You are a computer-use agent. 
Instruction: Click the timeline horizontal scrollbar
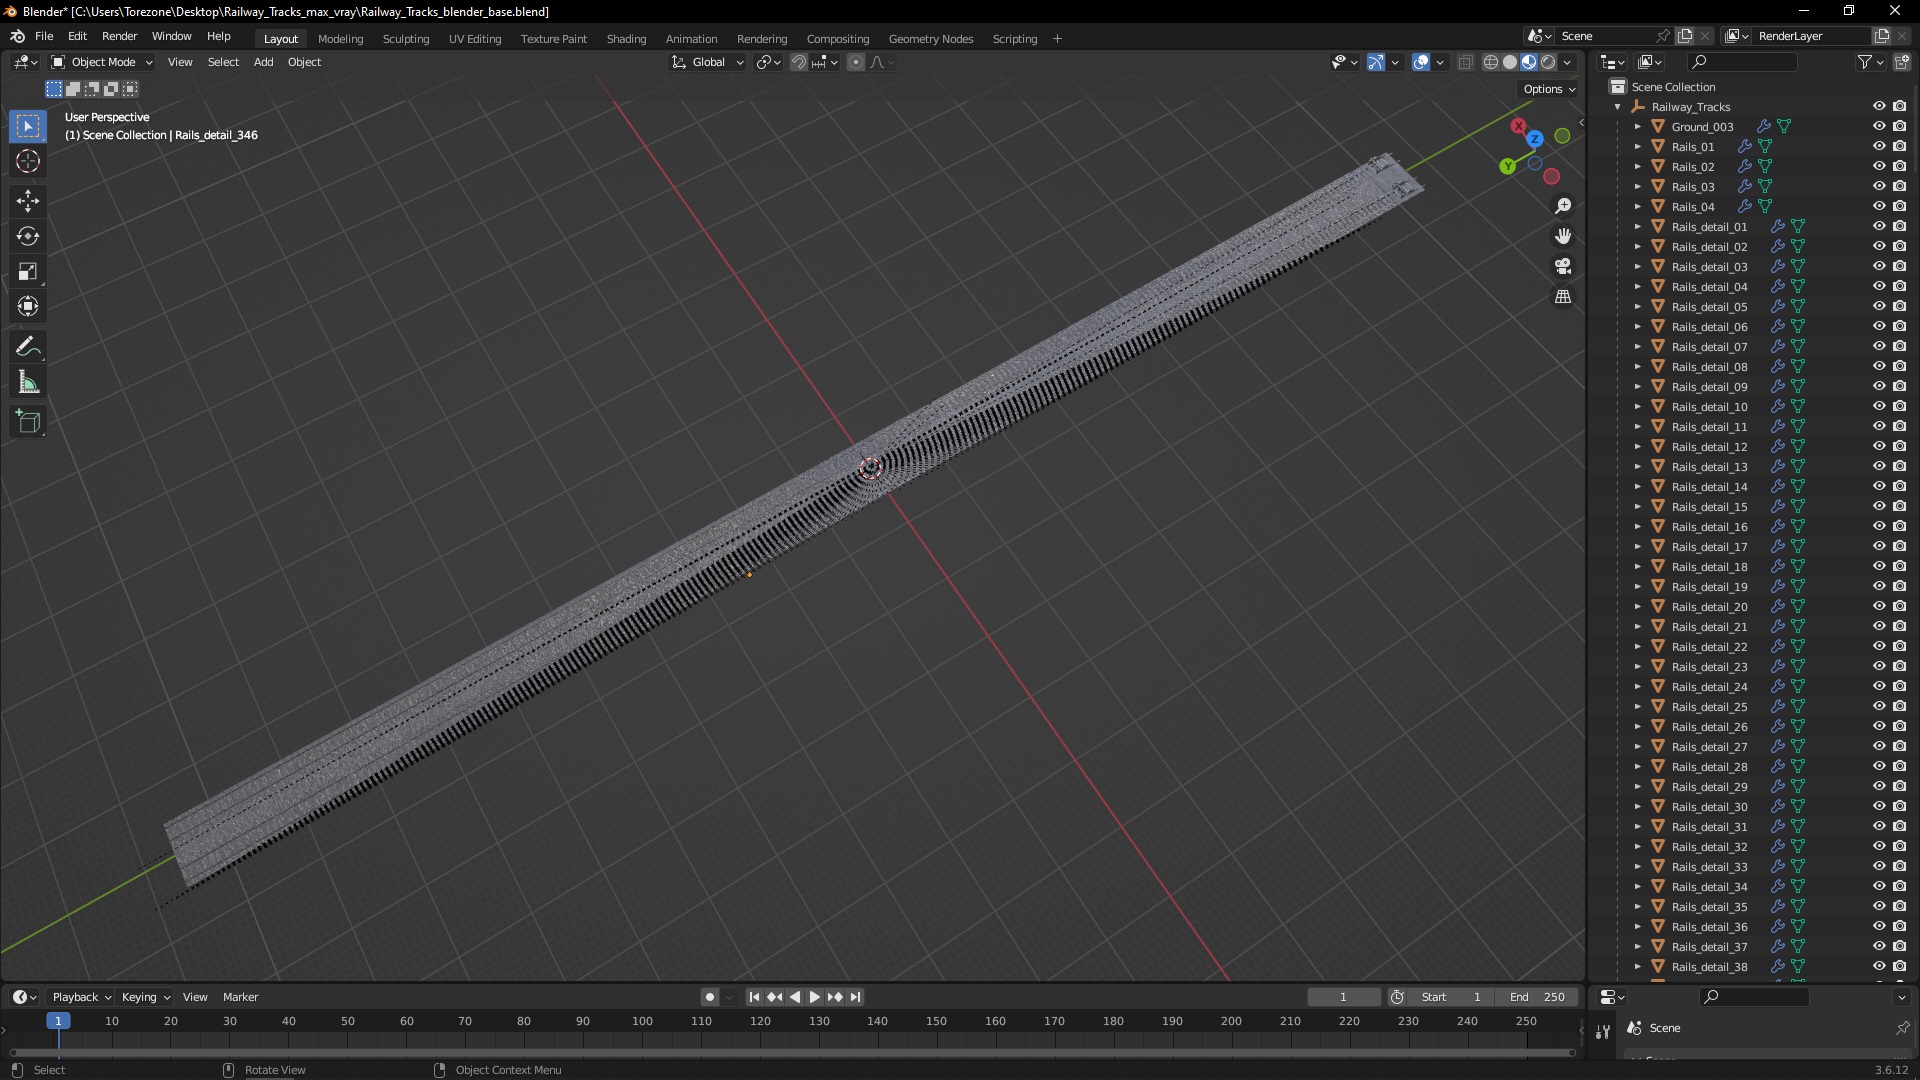[792, 1052]
